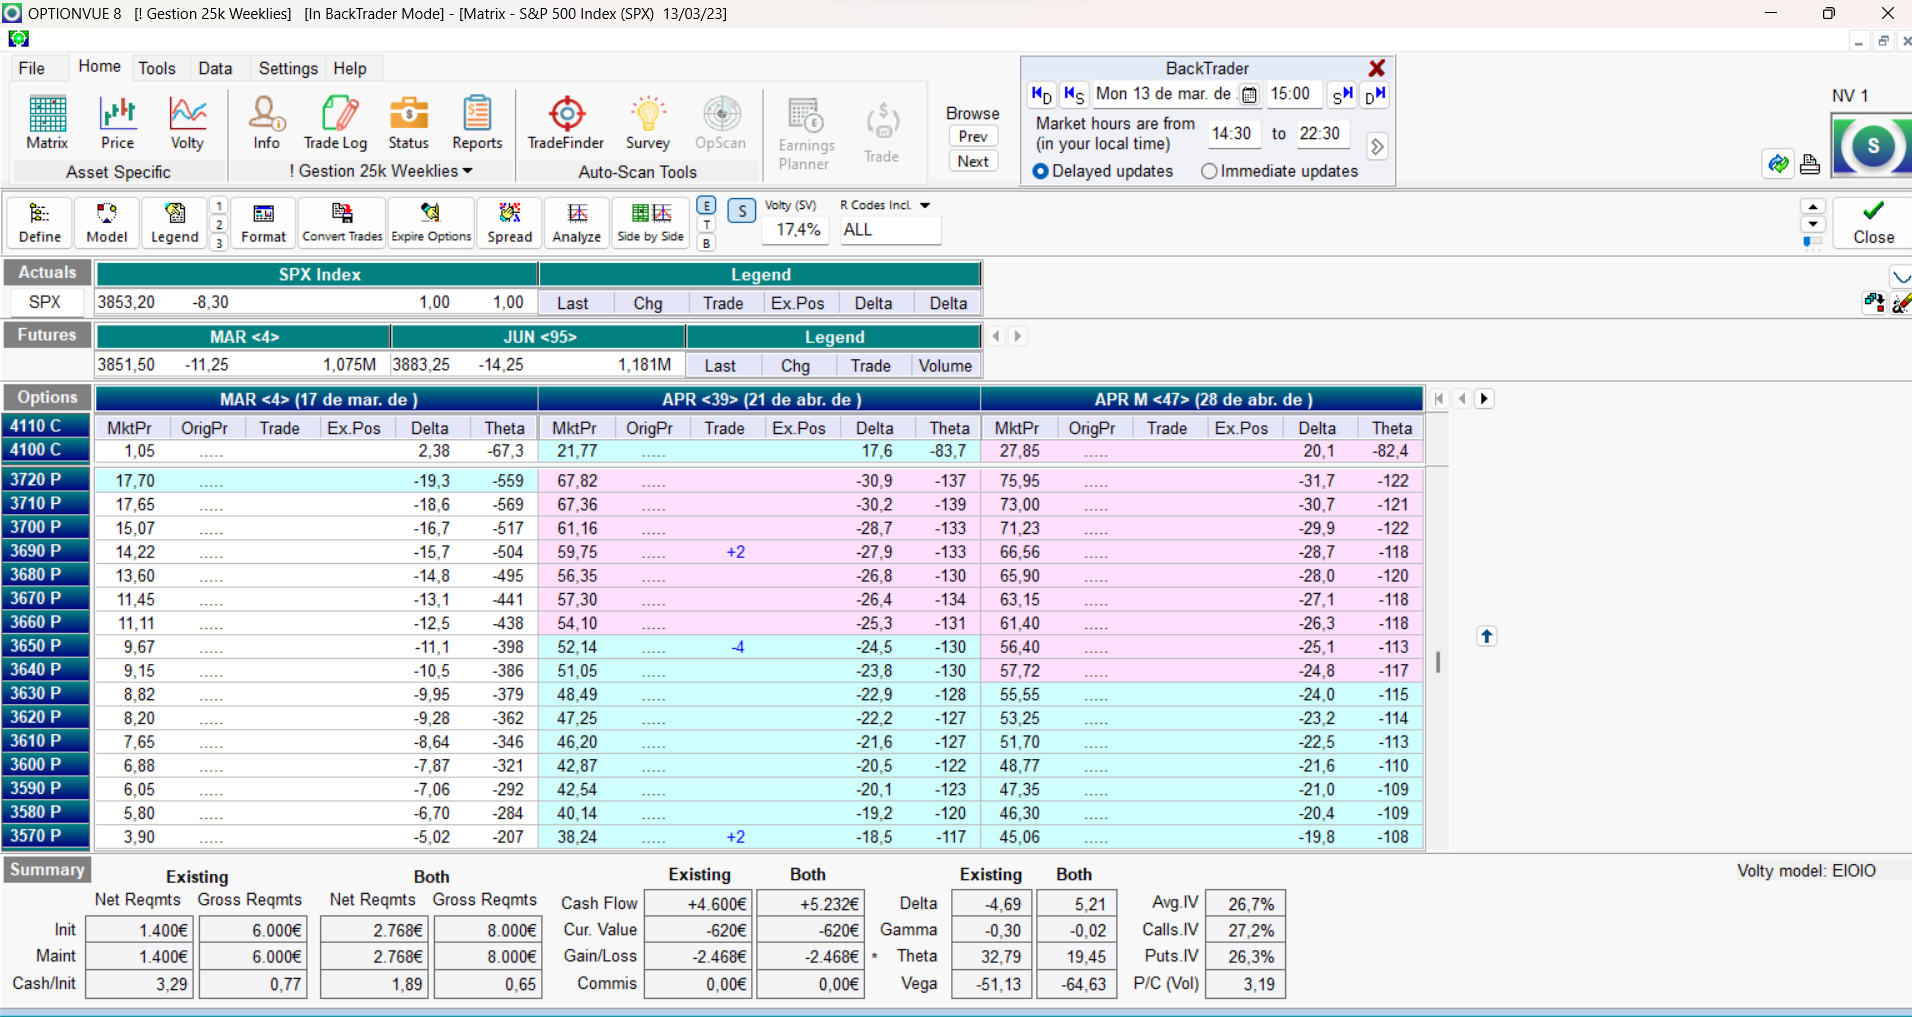The image size is (1912, 1017).
Task: Open the Volty volatility tool
Action: coord(187,123)
